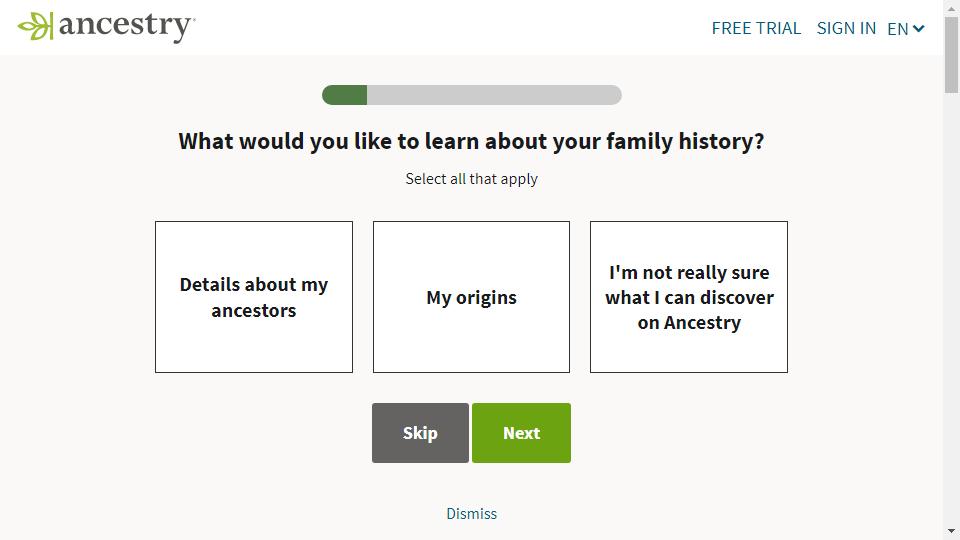Open the EN language selector

(x=906, y=29)
